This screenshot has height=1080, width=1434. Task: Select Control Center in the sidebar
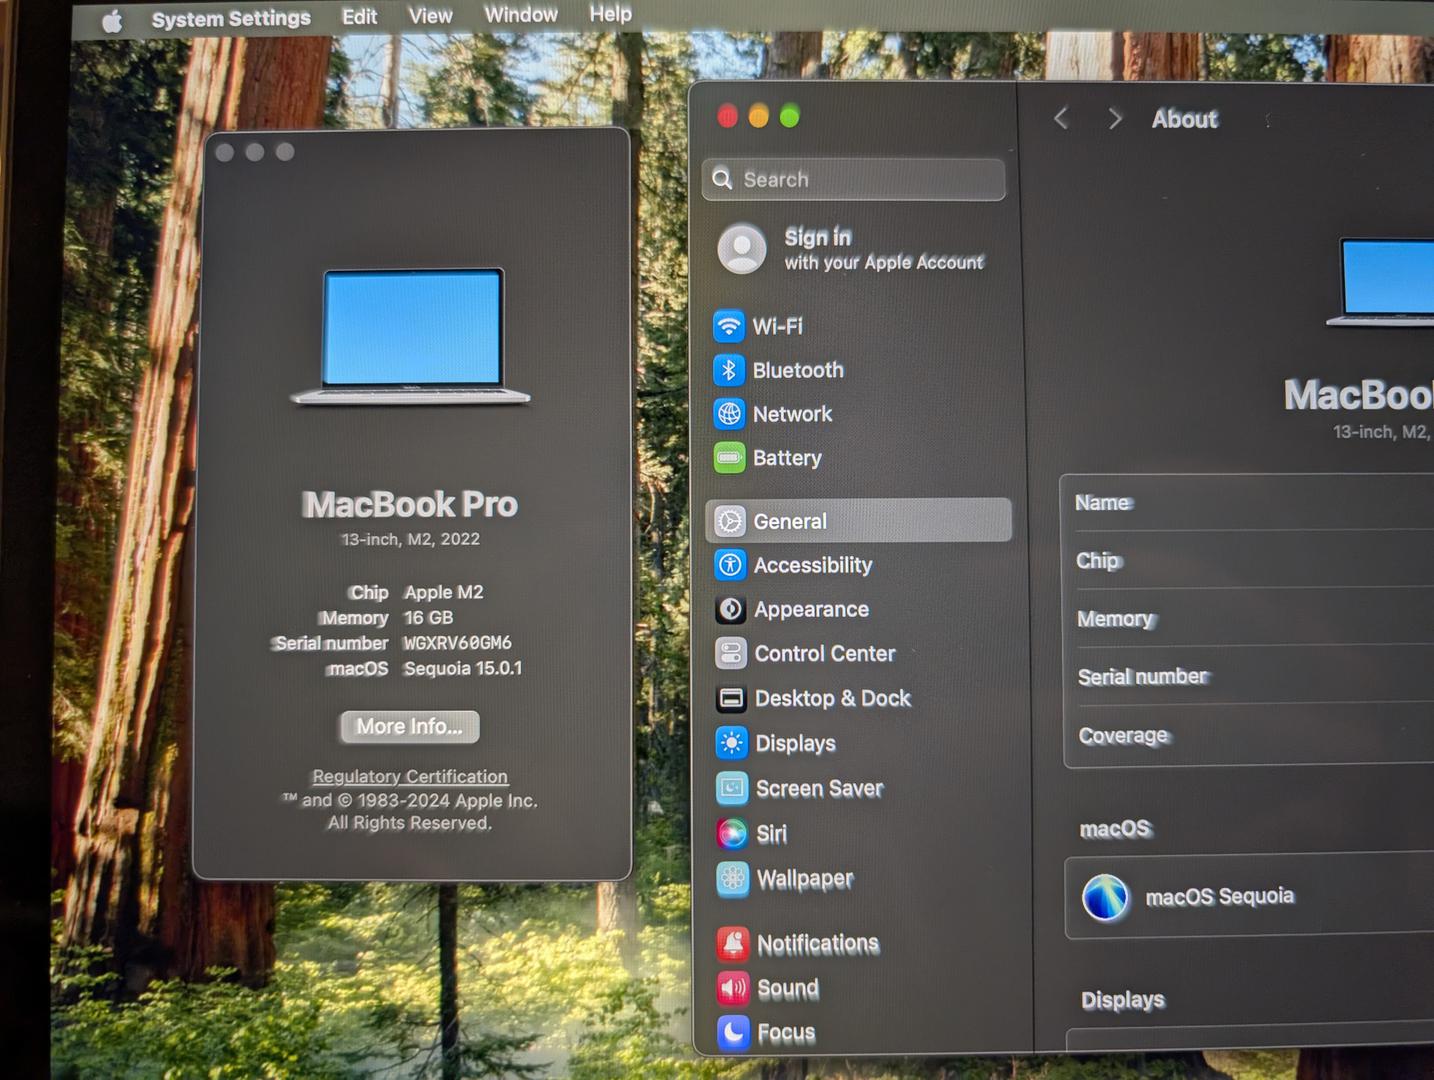pyautogui.click(x=861, y=653)
